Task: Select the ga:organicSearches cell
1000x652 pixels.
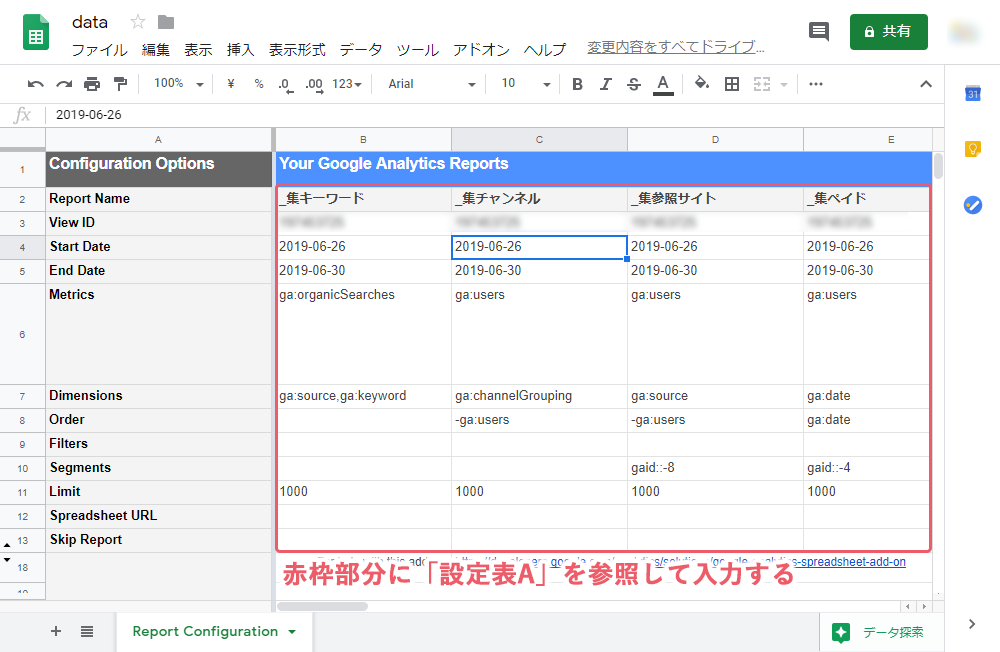Action: [x=363, y=334]
